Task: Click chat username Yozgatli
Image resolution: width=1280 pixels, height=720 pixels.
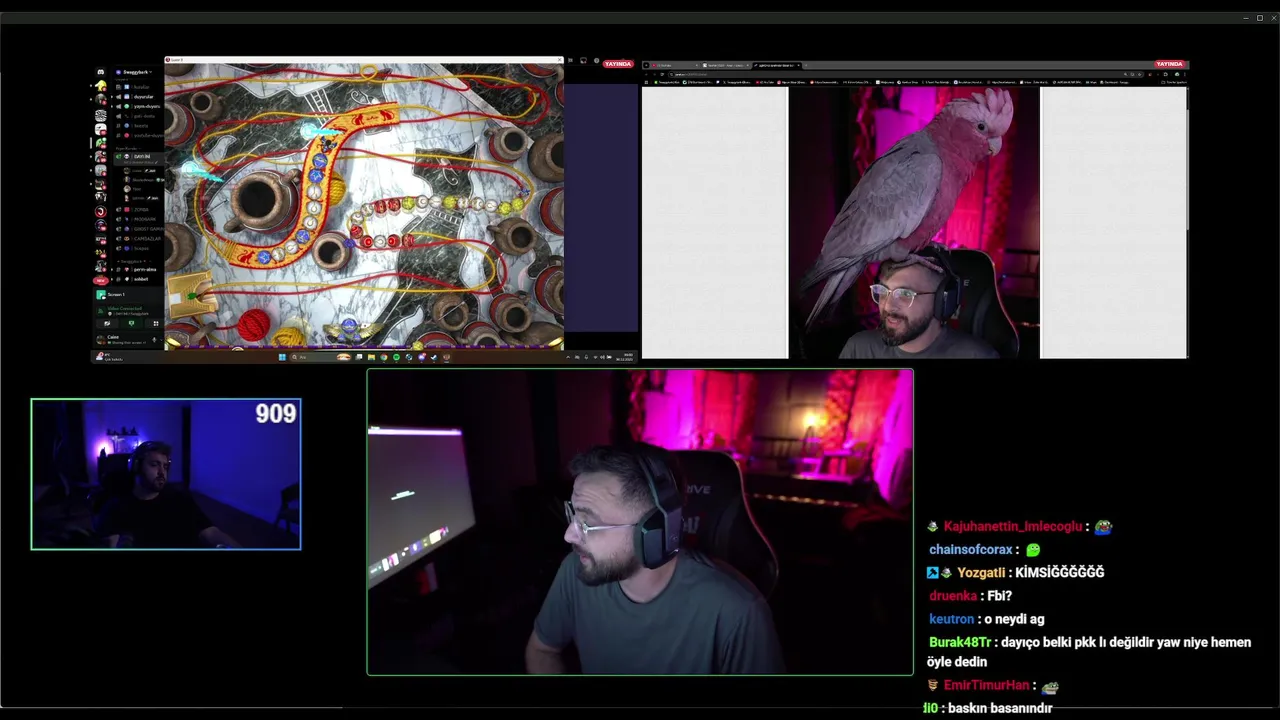Action: 980,572
